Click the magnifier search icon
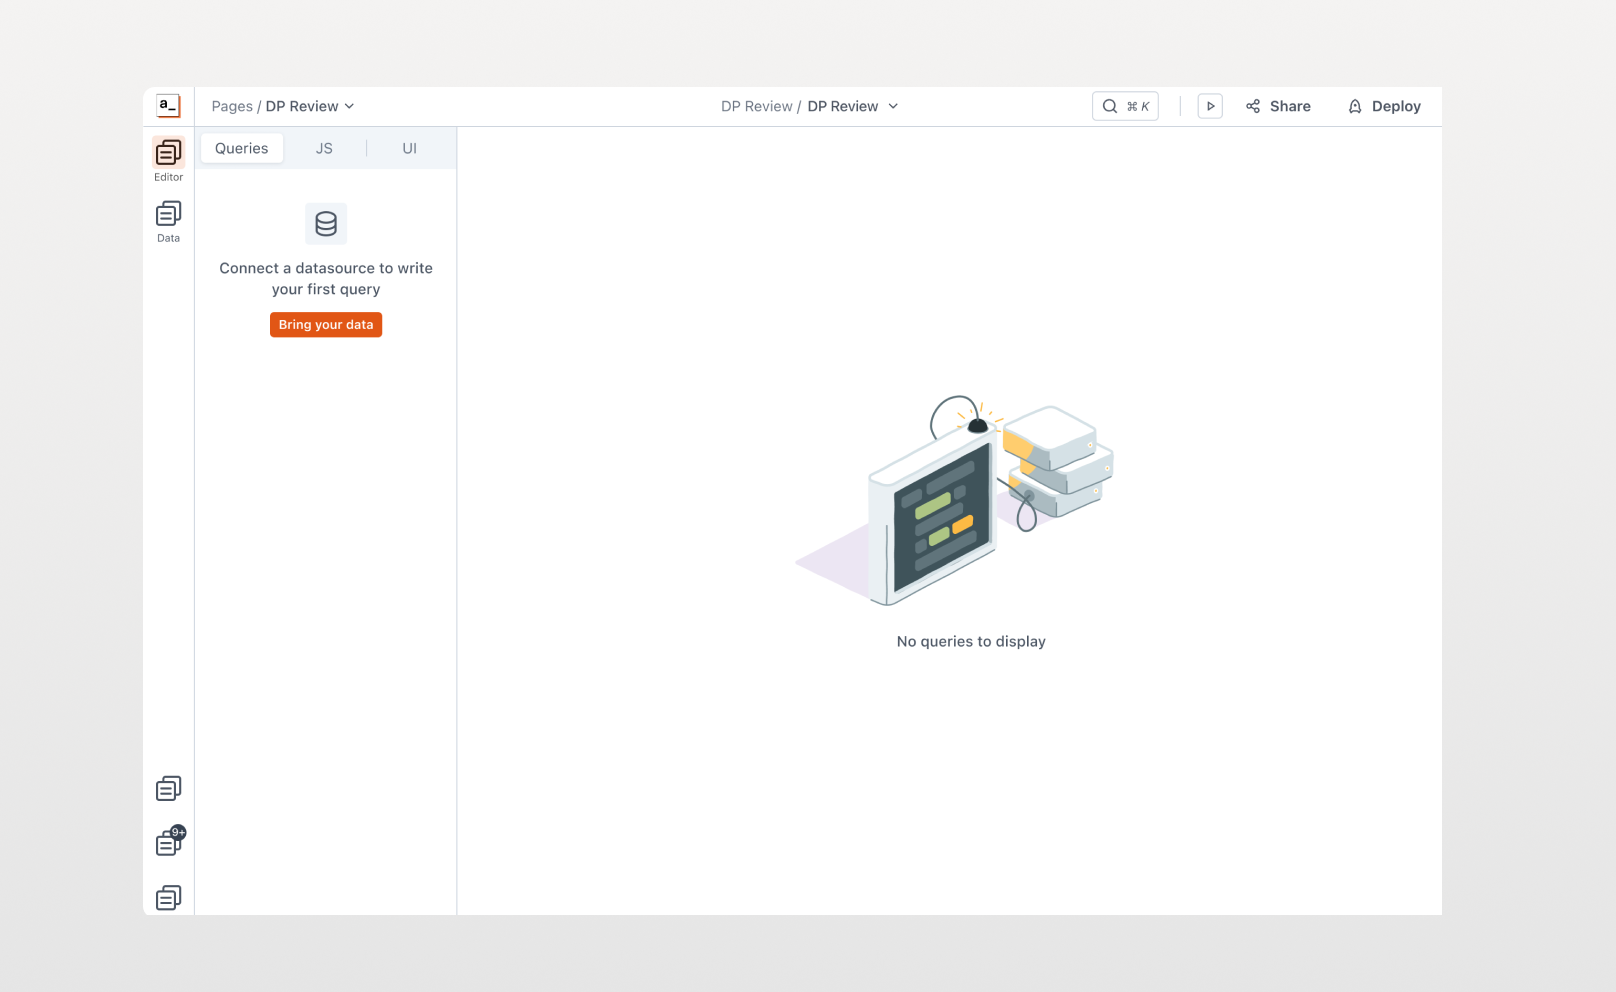Screen dimensions: 1616x992 pos(1110,106)
